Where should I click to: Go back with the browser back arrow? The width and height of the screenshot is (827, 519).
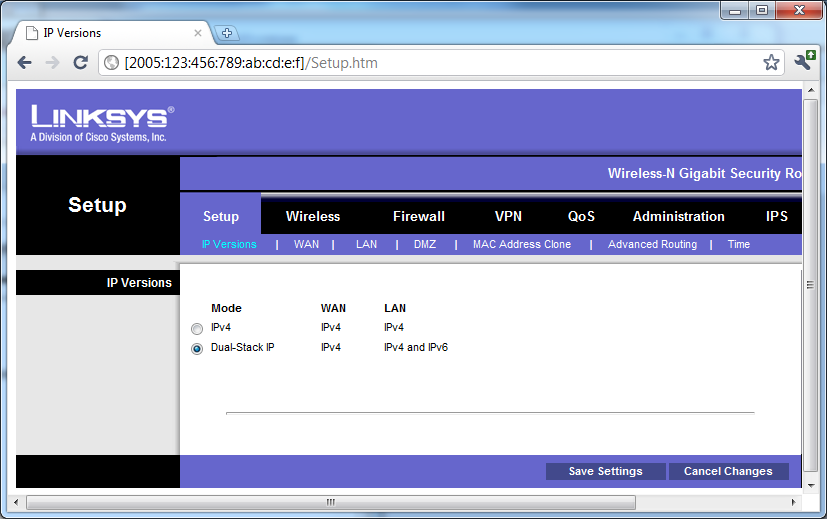click(x=24, y=63)
